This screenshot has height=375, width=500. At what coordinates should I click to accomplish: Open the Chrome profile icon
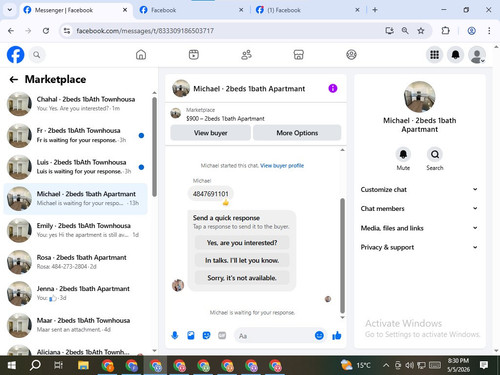click(471, 31)
